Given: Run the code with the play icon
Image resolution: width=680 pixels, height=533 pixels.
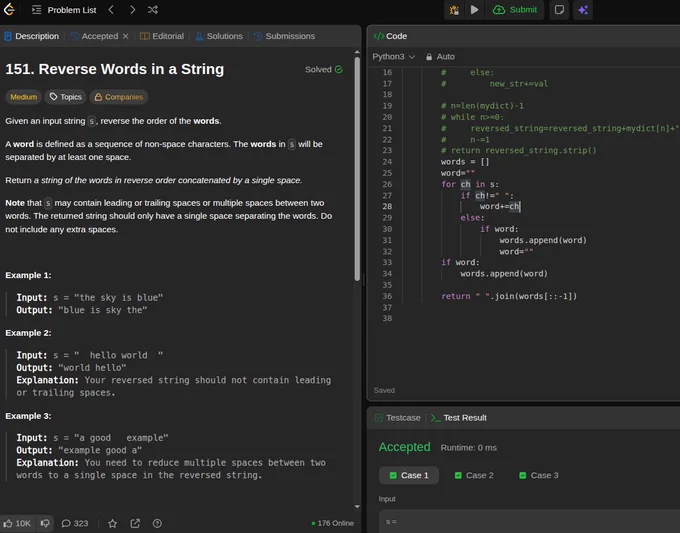Looking at the screenshot, I should tap(475, 10).
